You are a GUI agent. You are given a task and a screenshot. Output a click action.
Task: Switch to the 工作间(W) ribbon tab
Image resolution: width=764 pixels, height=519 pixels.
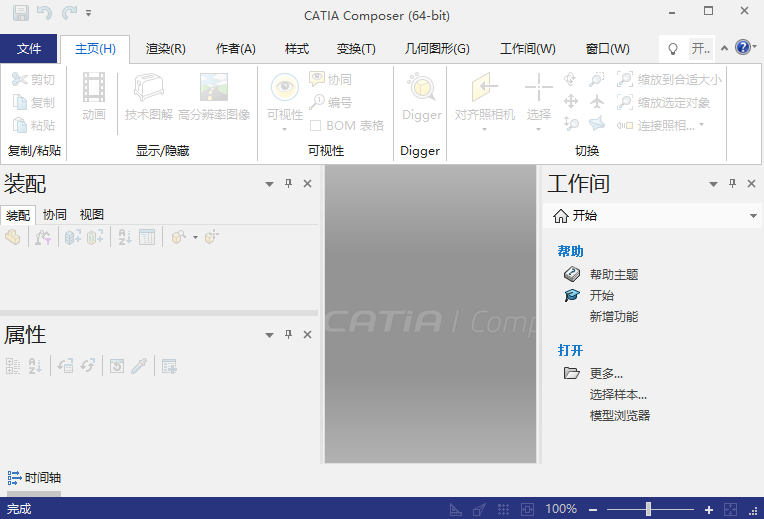pyautogui.click(x=528, y=49)
